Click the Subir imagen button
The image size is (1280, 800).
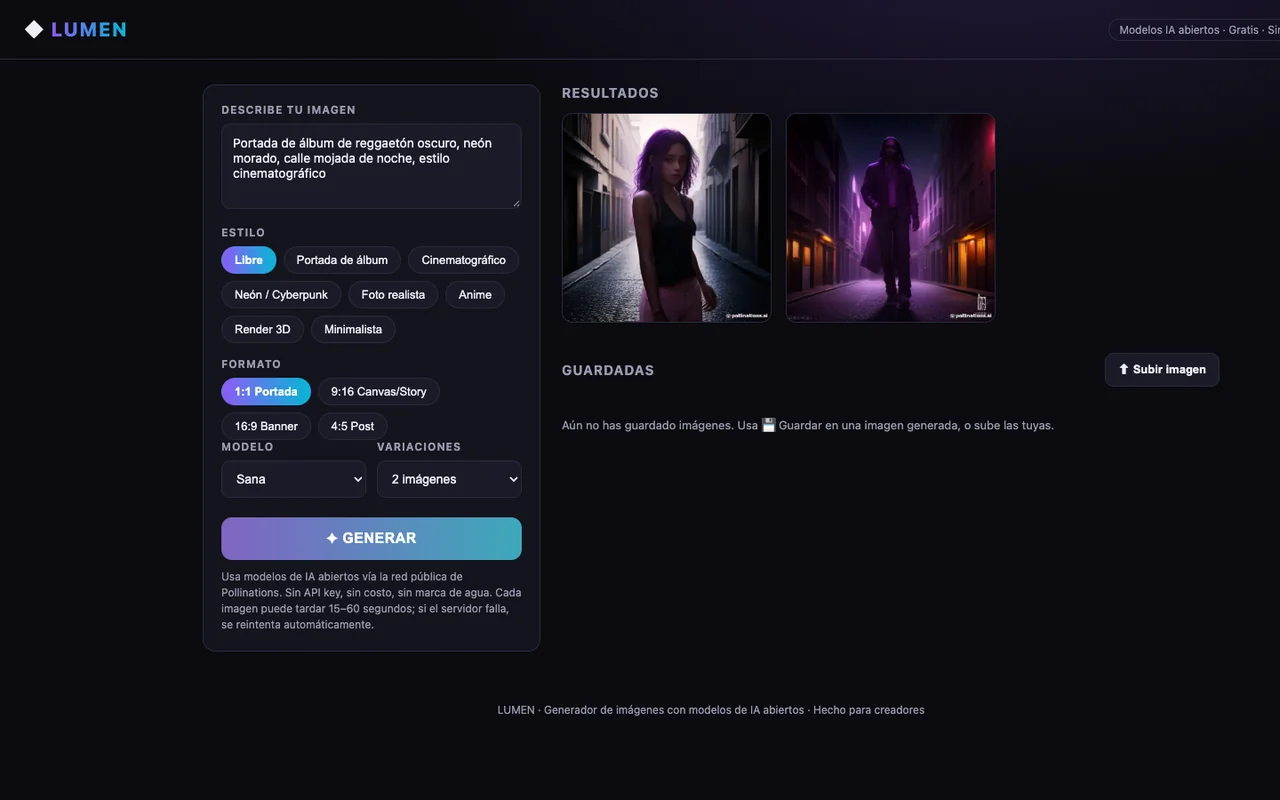coord(1162,369)
